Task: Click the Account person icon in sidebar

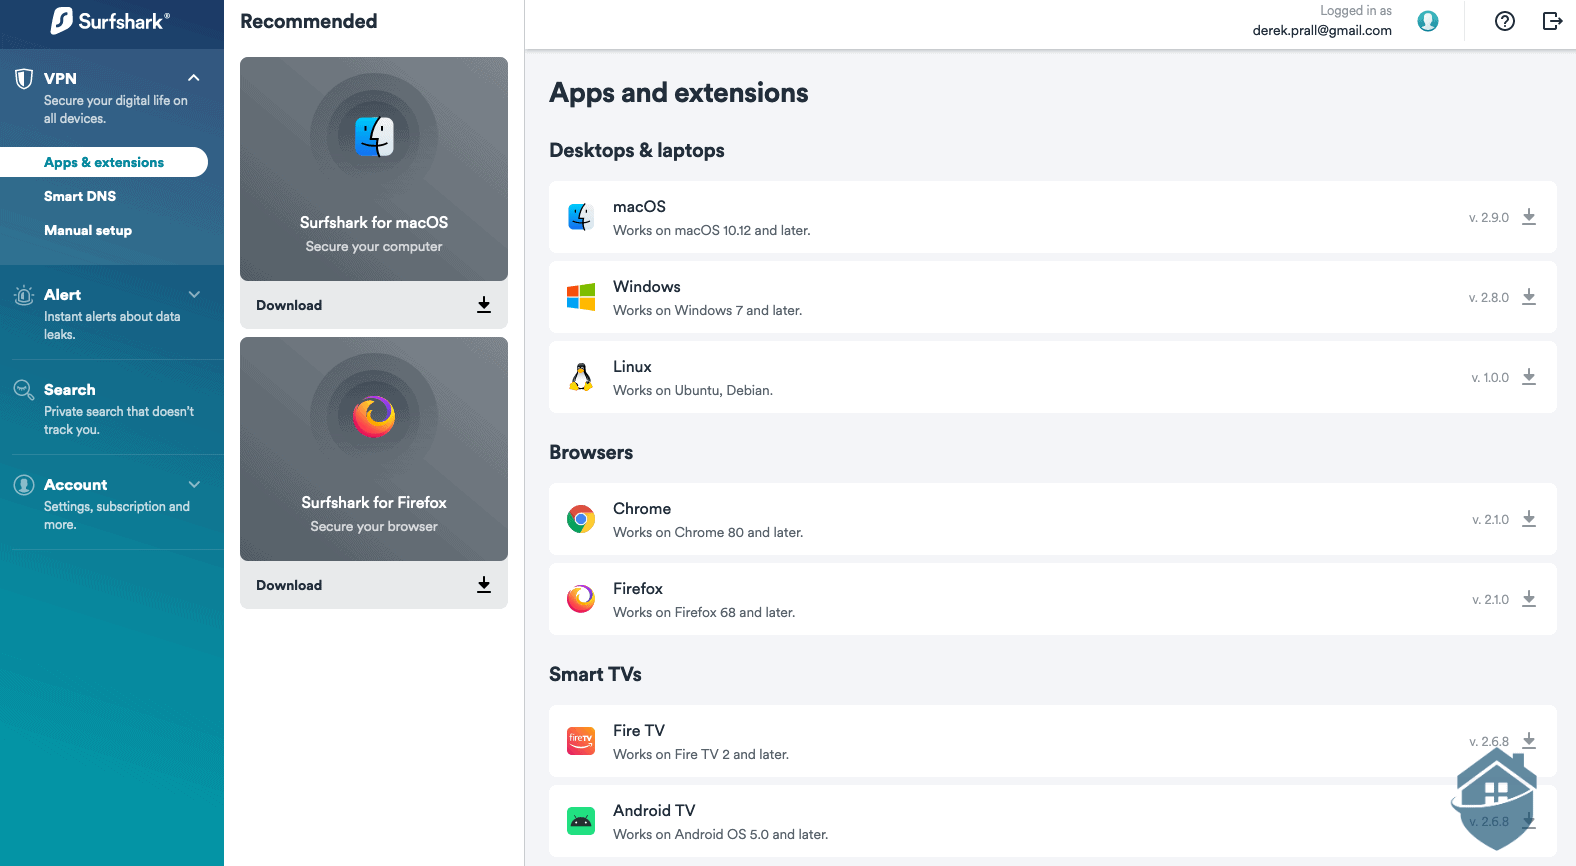Action: point(24,485)
